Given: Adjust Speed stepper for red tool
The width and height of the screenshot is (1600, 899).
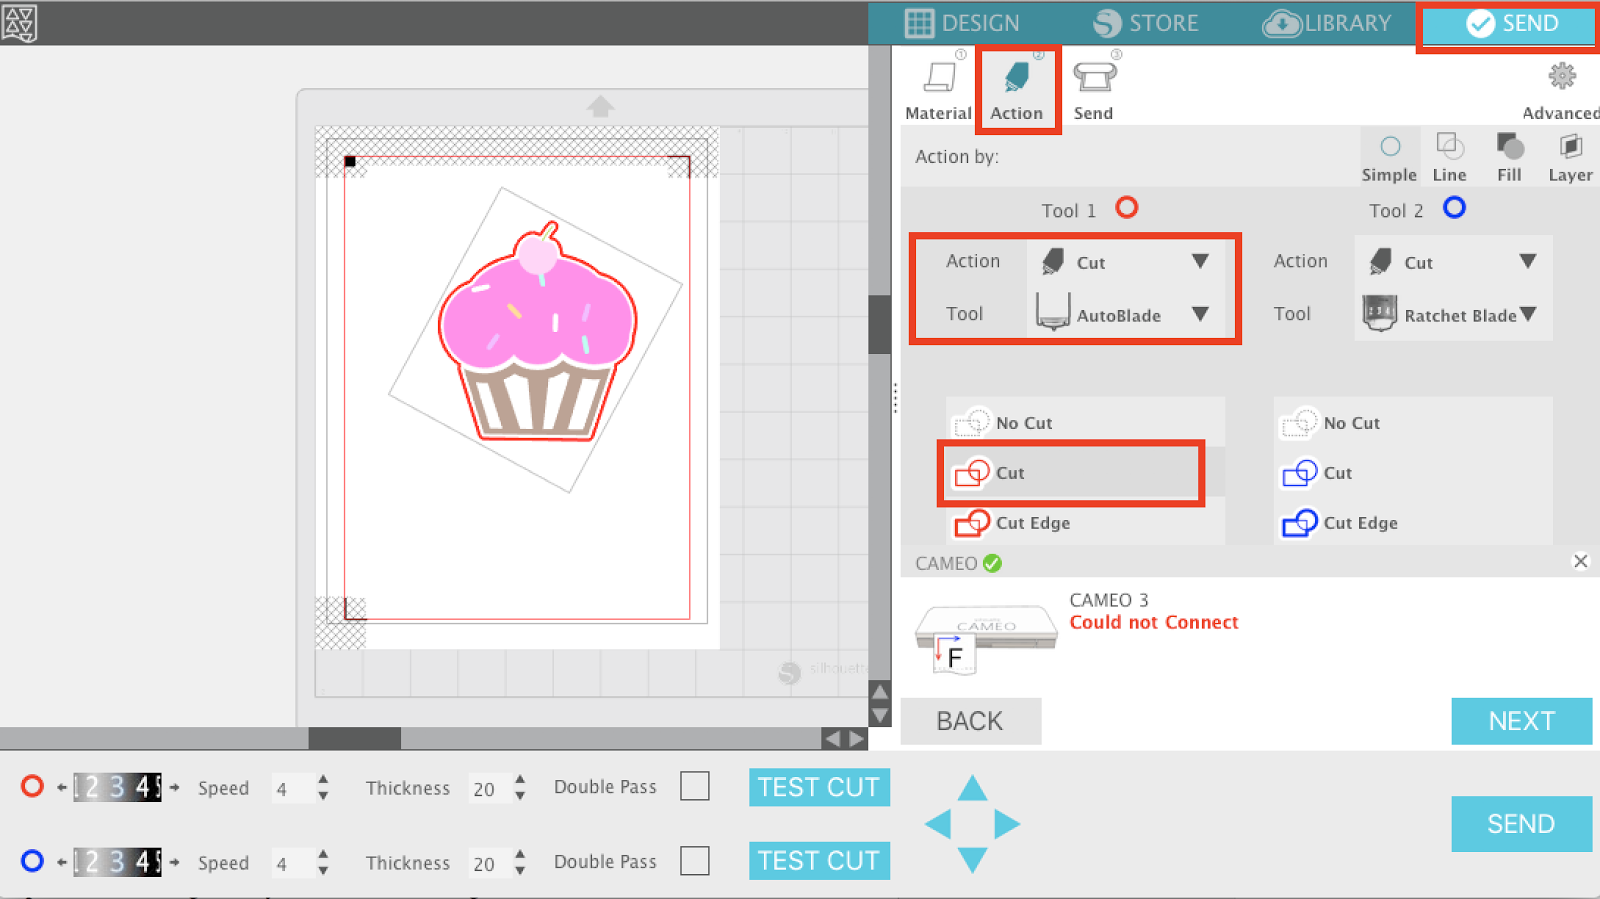Looking at the screenshot, I should click(323, 787).
